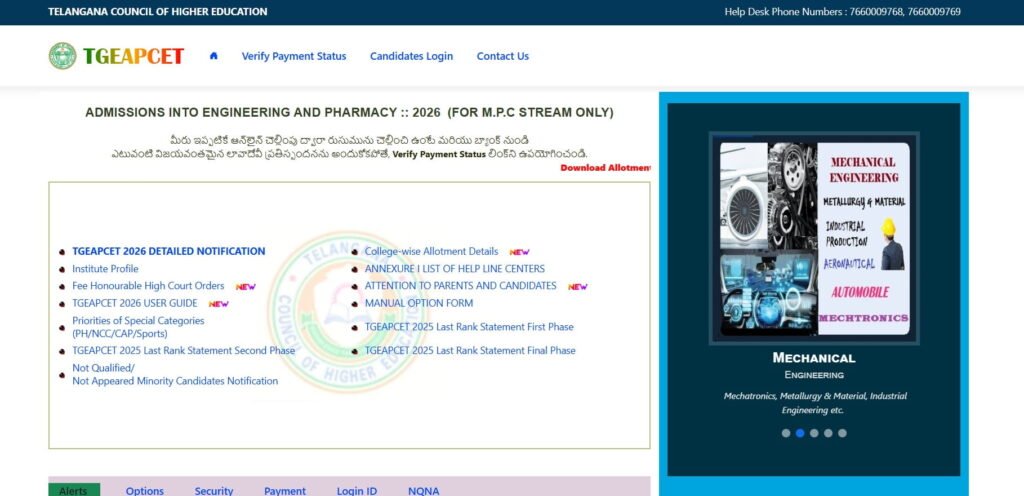Go to third carousel slide dot
This screenshot has width=1024, height=496.
click(x=814, y=433)
